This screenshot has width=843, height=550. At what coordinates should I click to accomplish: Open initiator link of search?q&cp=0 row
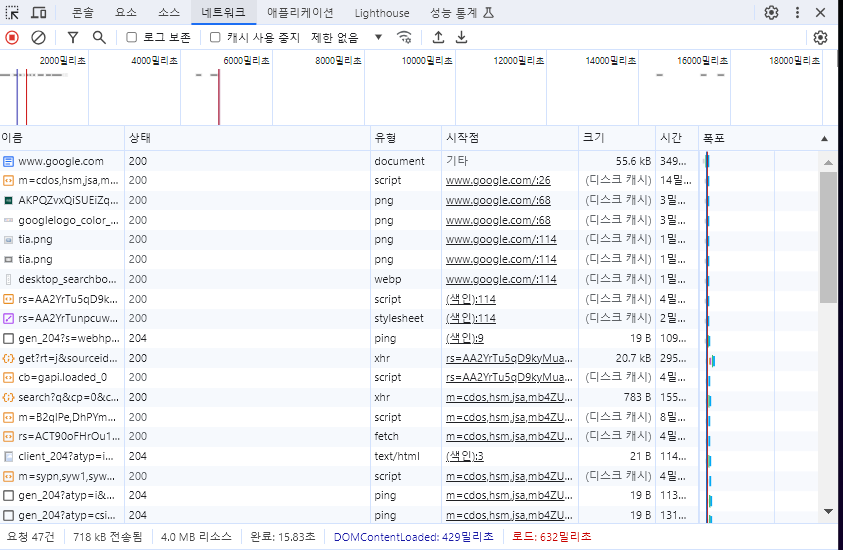(509, 397)
